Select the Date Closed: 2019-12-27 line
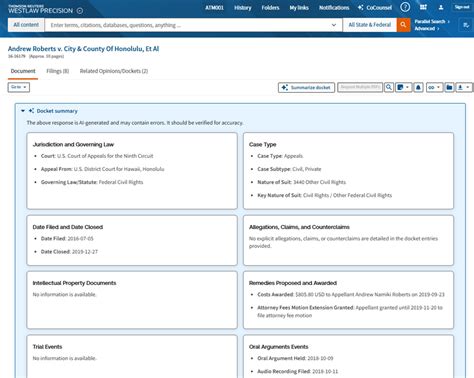The height and width of the screenshot is (378, 474). click(69, 252)
